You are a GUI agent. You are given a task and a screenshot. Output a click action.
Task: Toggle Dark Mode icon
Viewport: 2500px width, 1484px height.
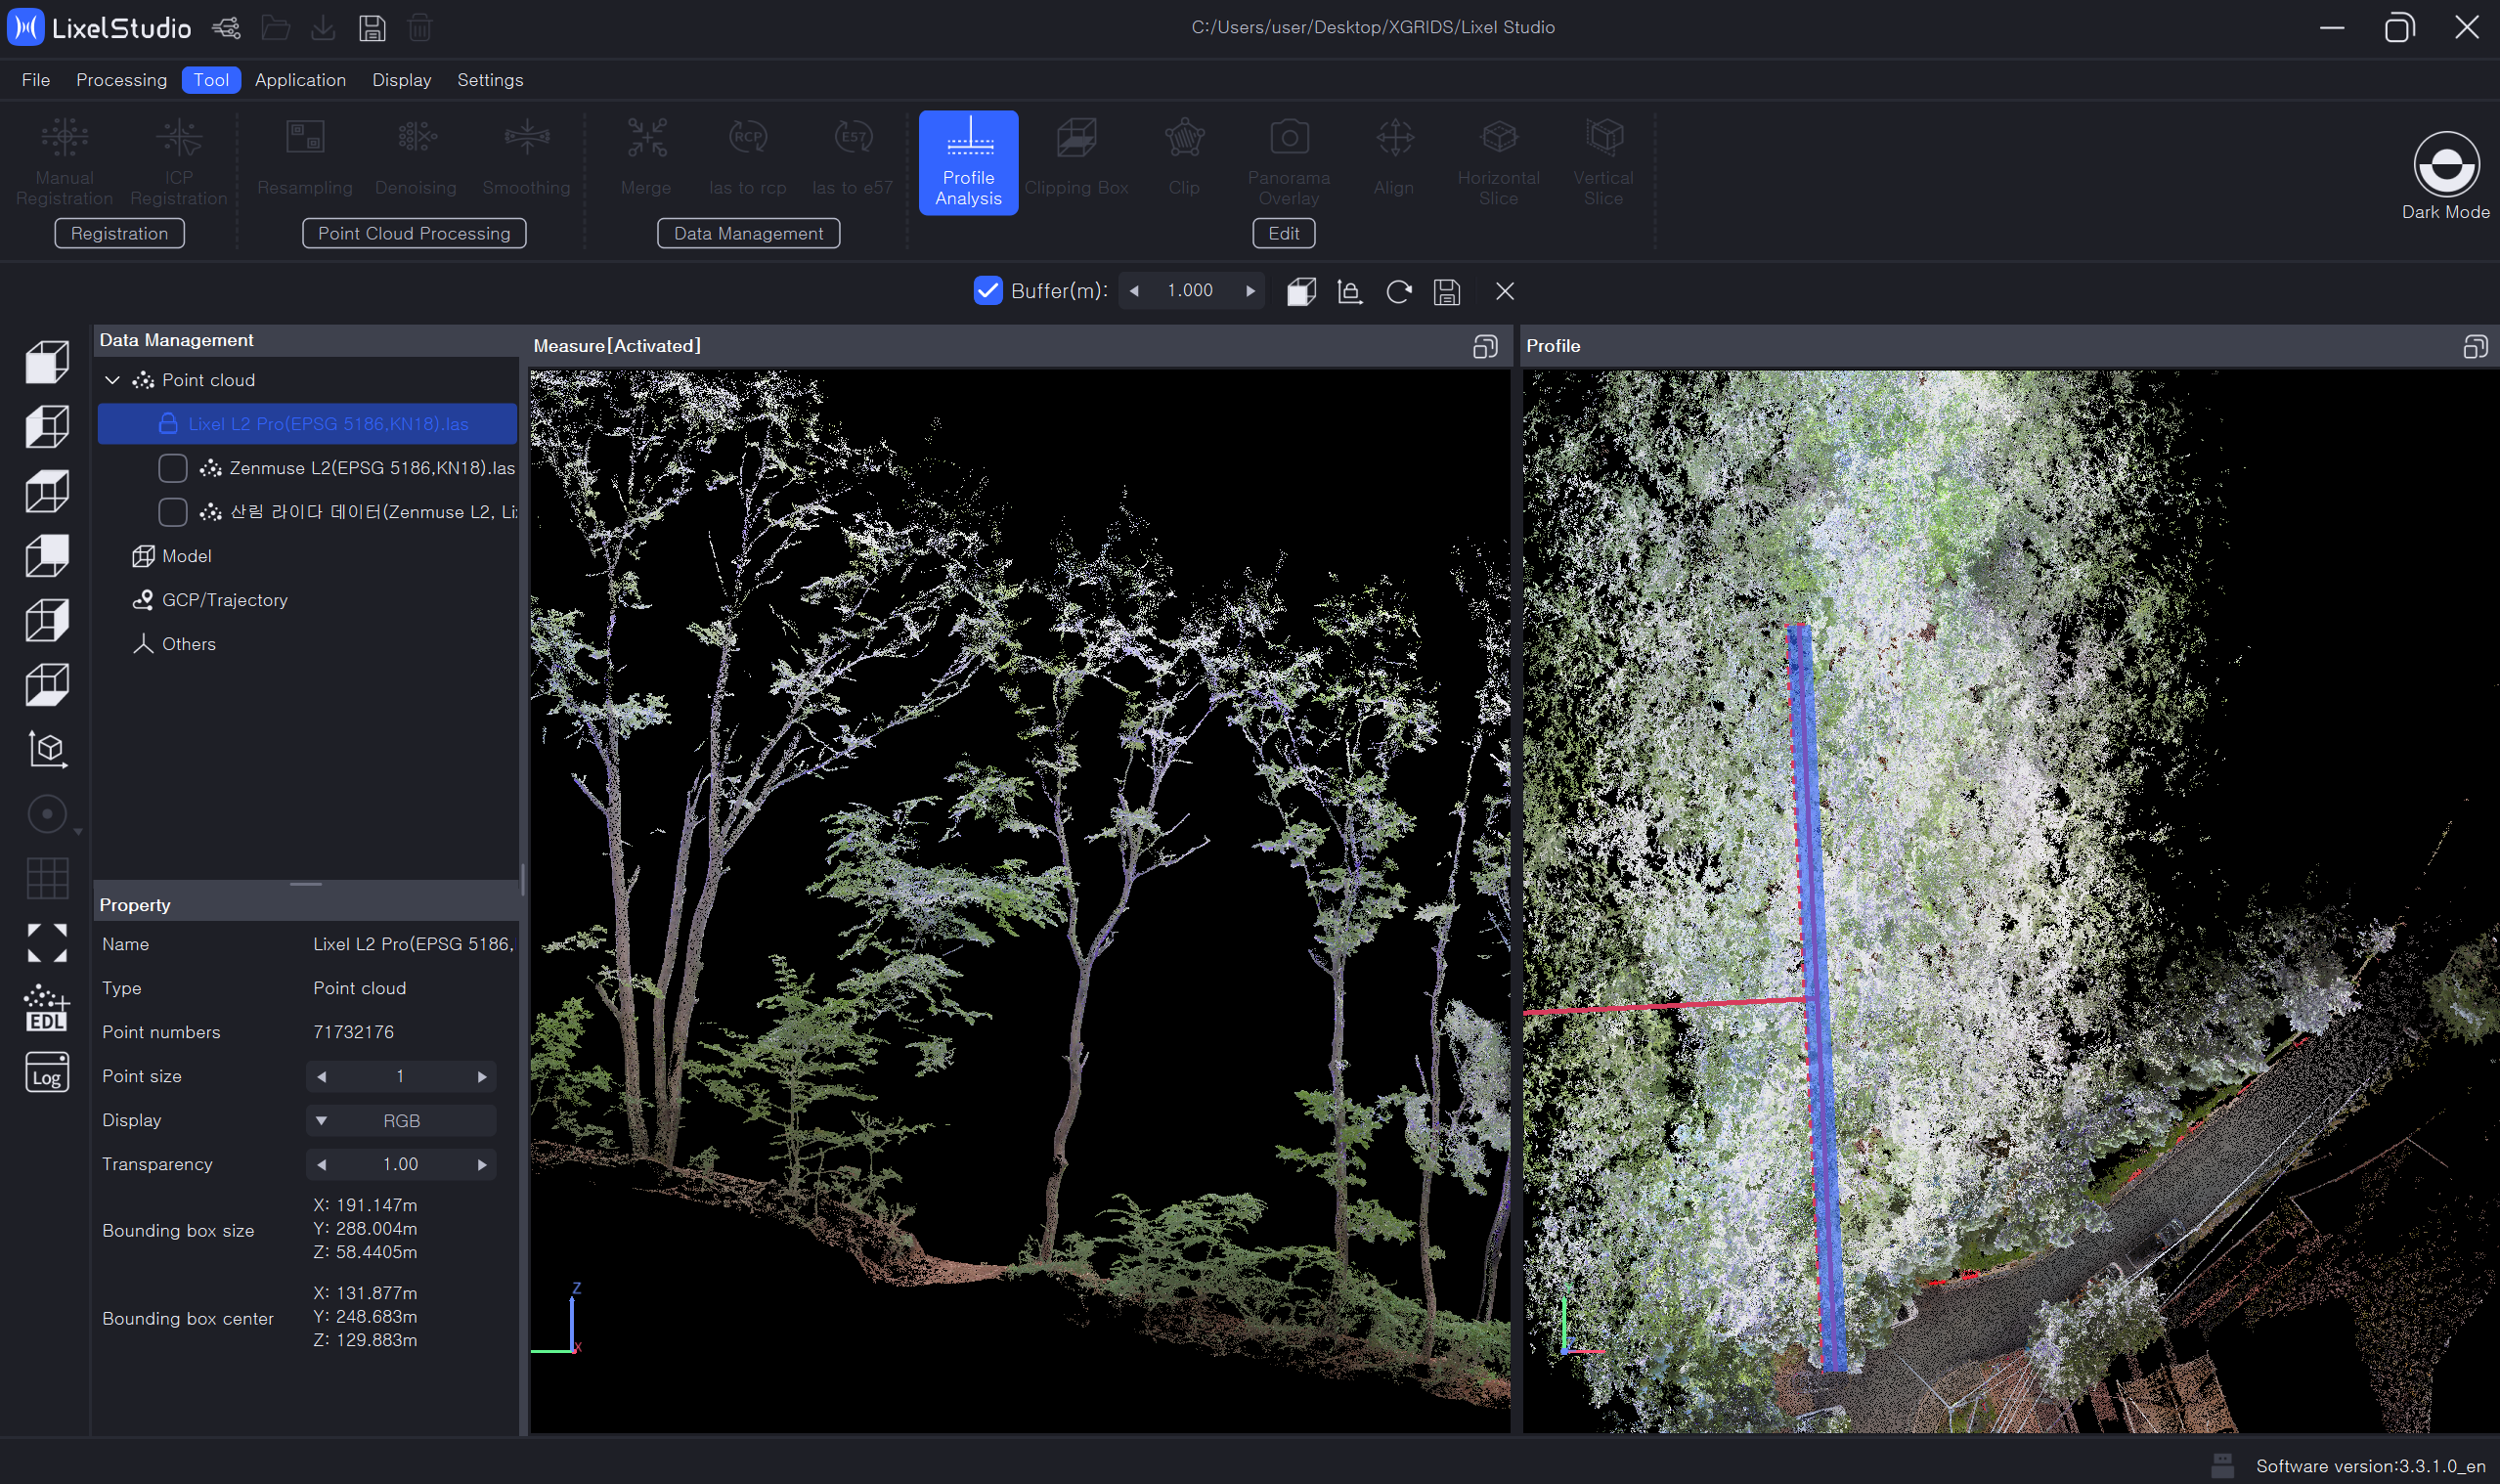[2445, 165]
